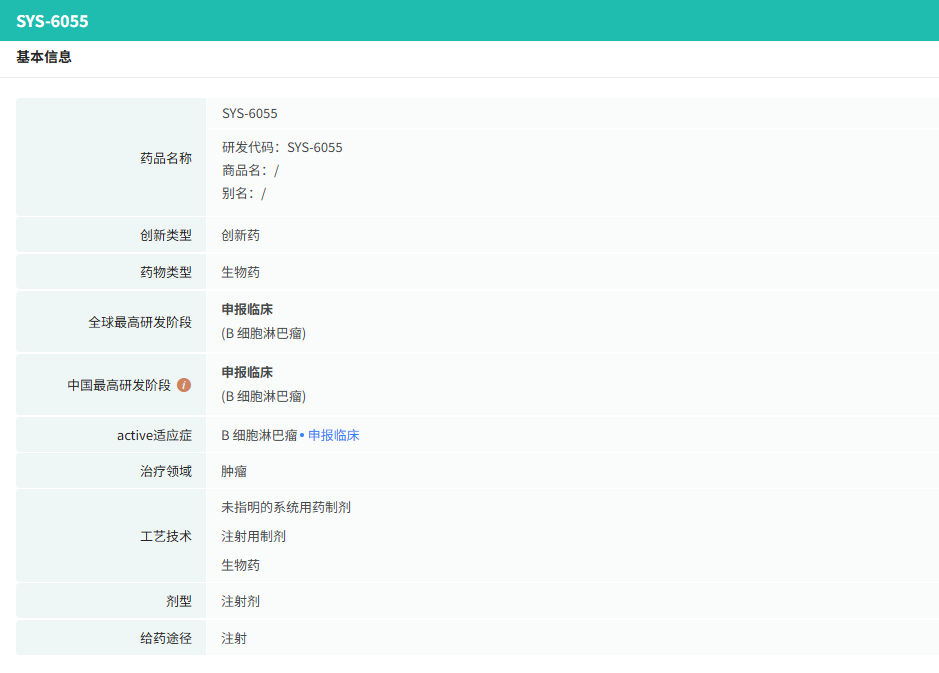Click the 研发代码：SYS-6055 text line
This screenshot has width=939, height=673.
click(282, 147)
